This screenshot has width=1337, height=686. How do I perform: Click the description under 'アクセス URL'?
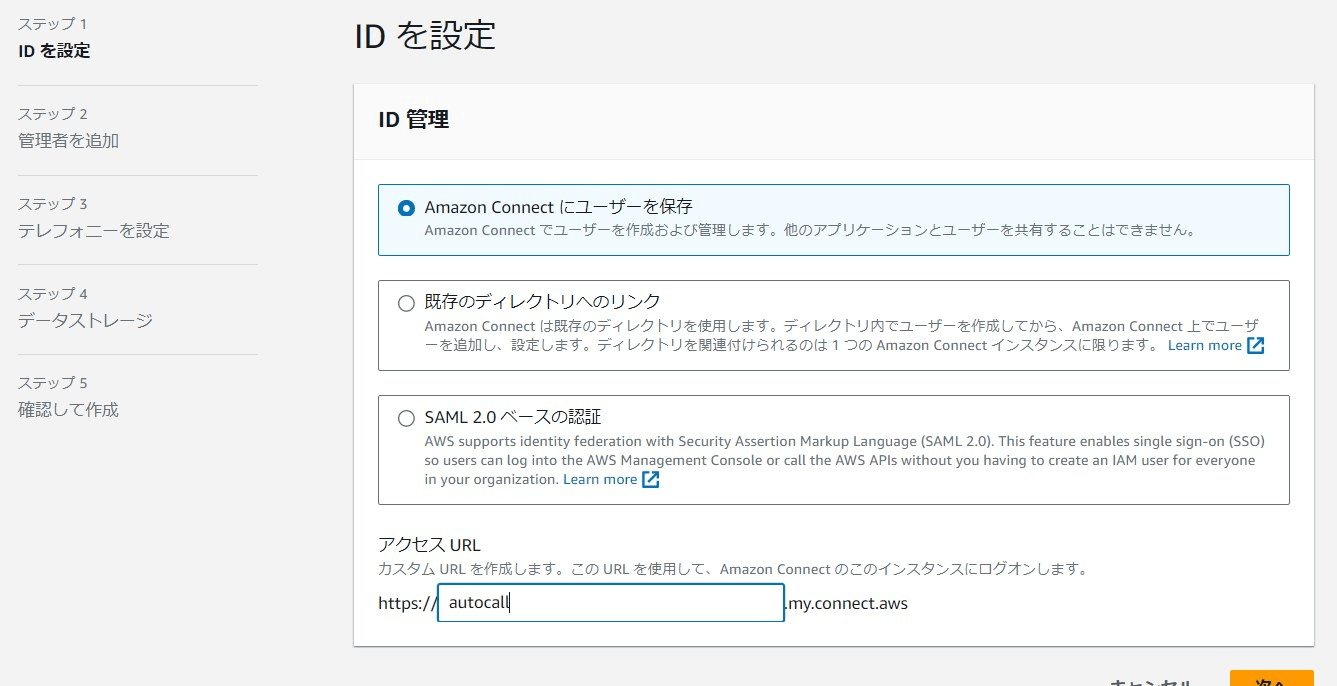coord(732,569)
